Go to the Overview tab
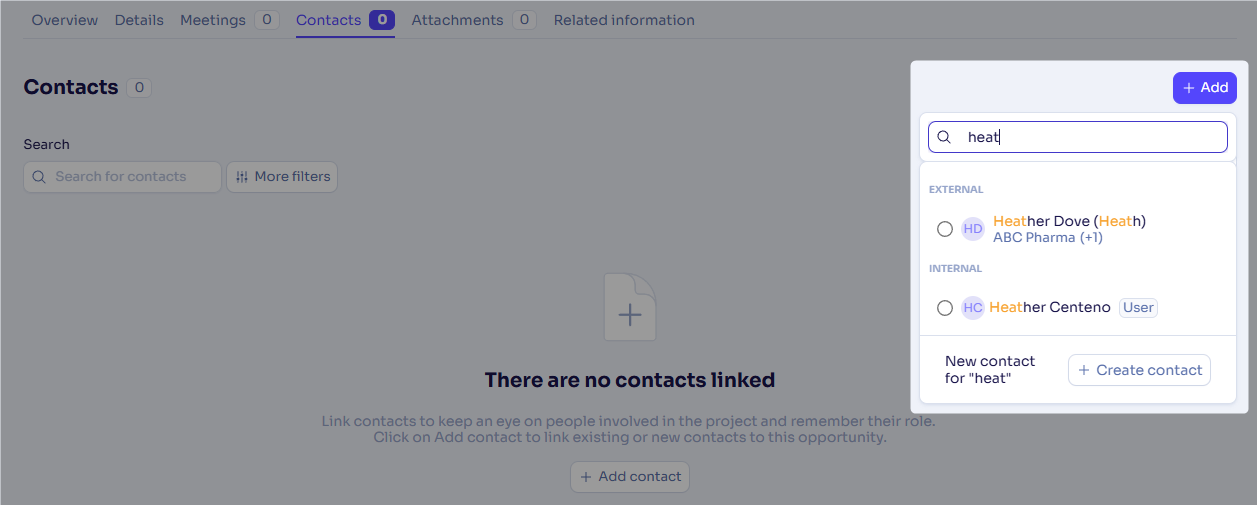 tap(65, 20)
